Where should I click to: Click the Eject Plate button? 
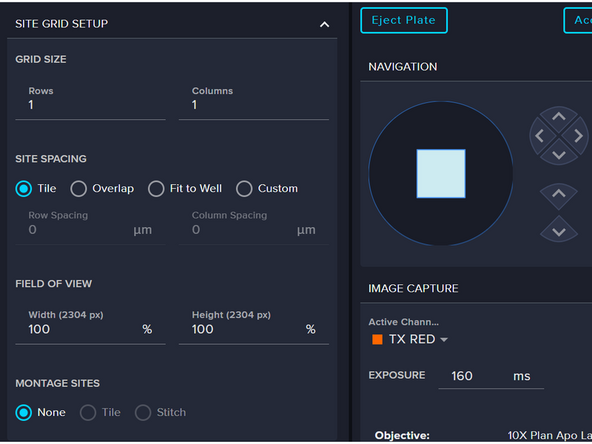point(404,20)
